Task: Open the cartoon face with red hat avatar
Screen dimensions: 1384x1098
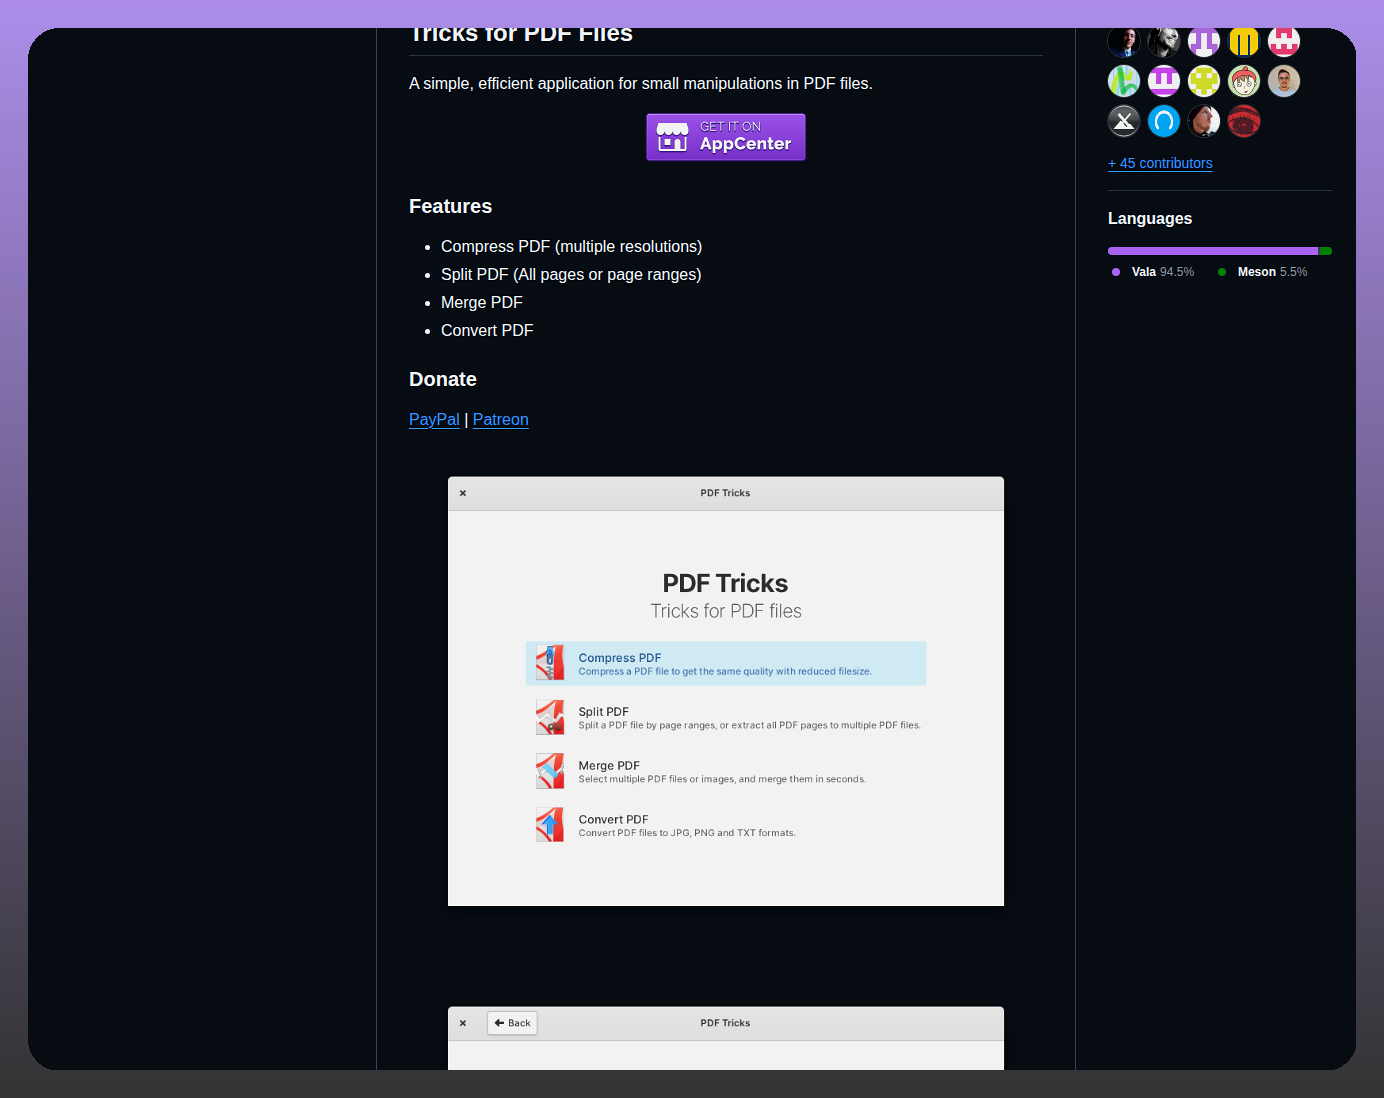Action: [1244, 81]
